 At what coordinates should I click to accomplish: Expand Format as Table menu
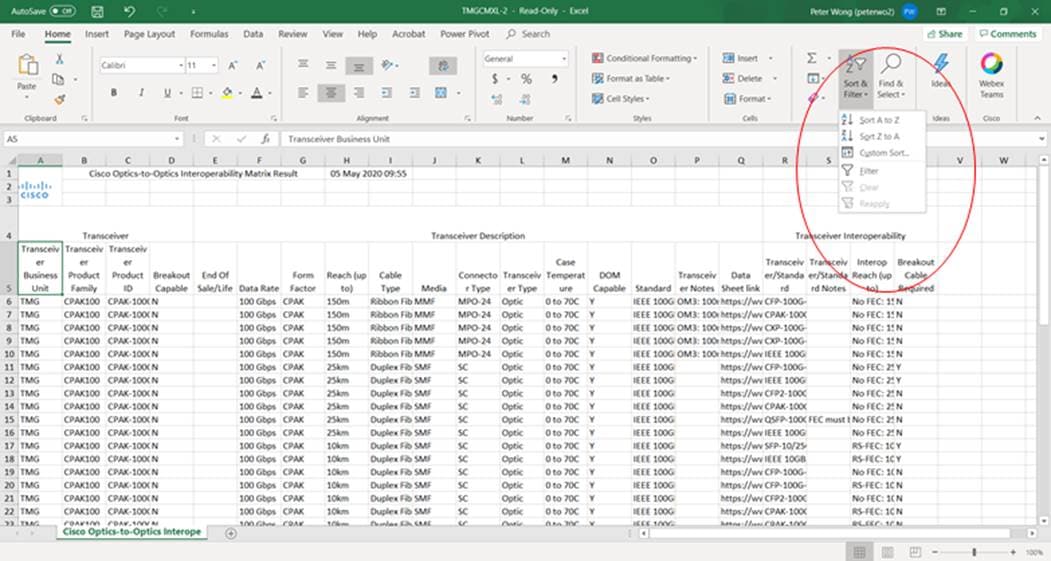[x=631, y=78]
